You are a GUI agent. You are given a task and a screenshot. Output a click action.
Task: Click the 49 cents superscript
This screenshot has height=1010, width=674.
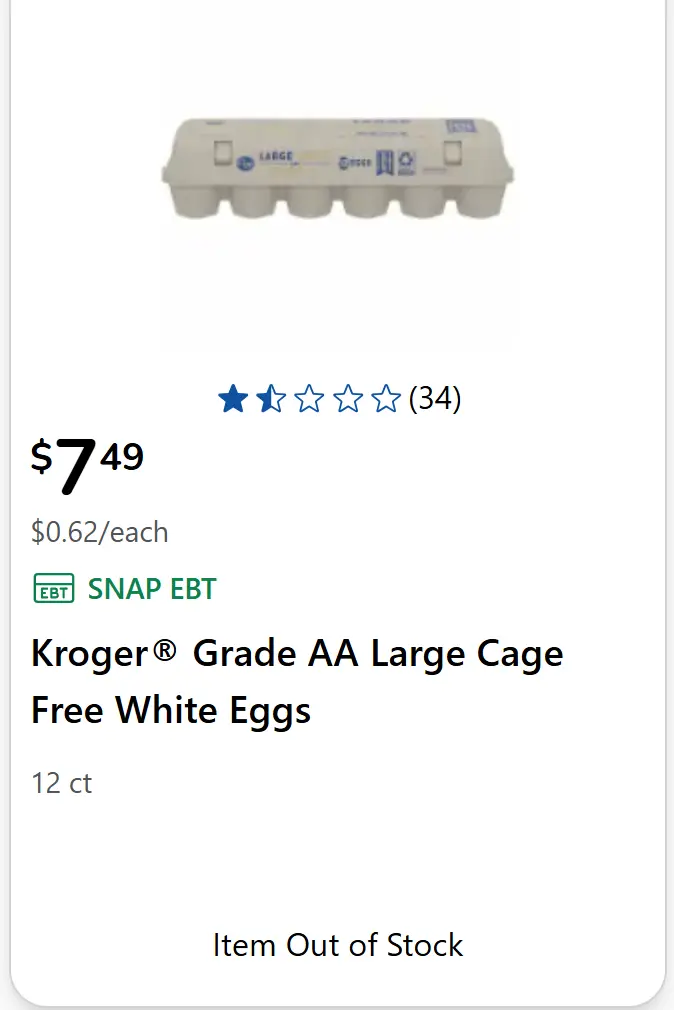[x=122, y=457]
